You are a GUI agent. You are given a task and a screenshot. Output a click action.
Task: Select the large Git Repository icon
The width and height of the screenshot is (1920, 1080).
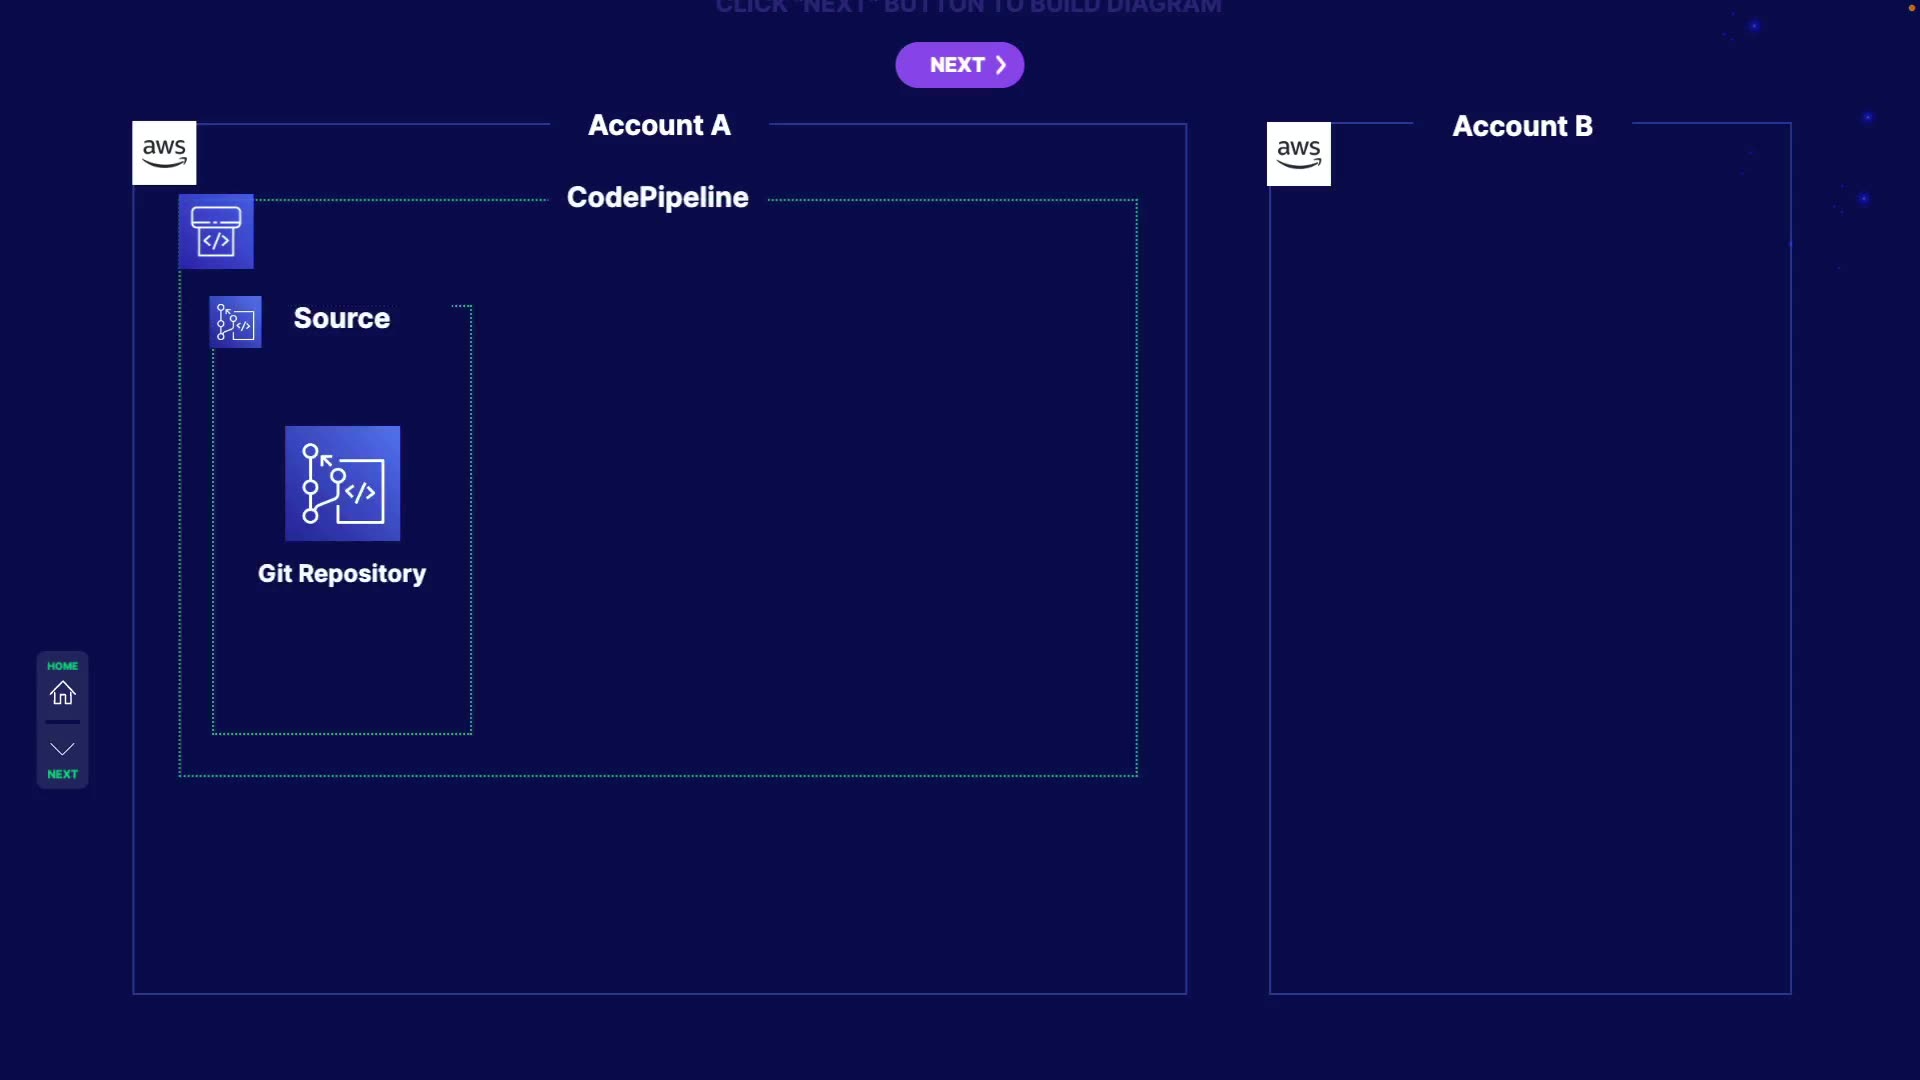click(342, 484)
